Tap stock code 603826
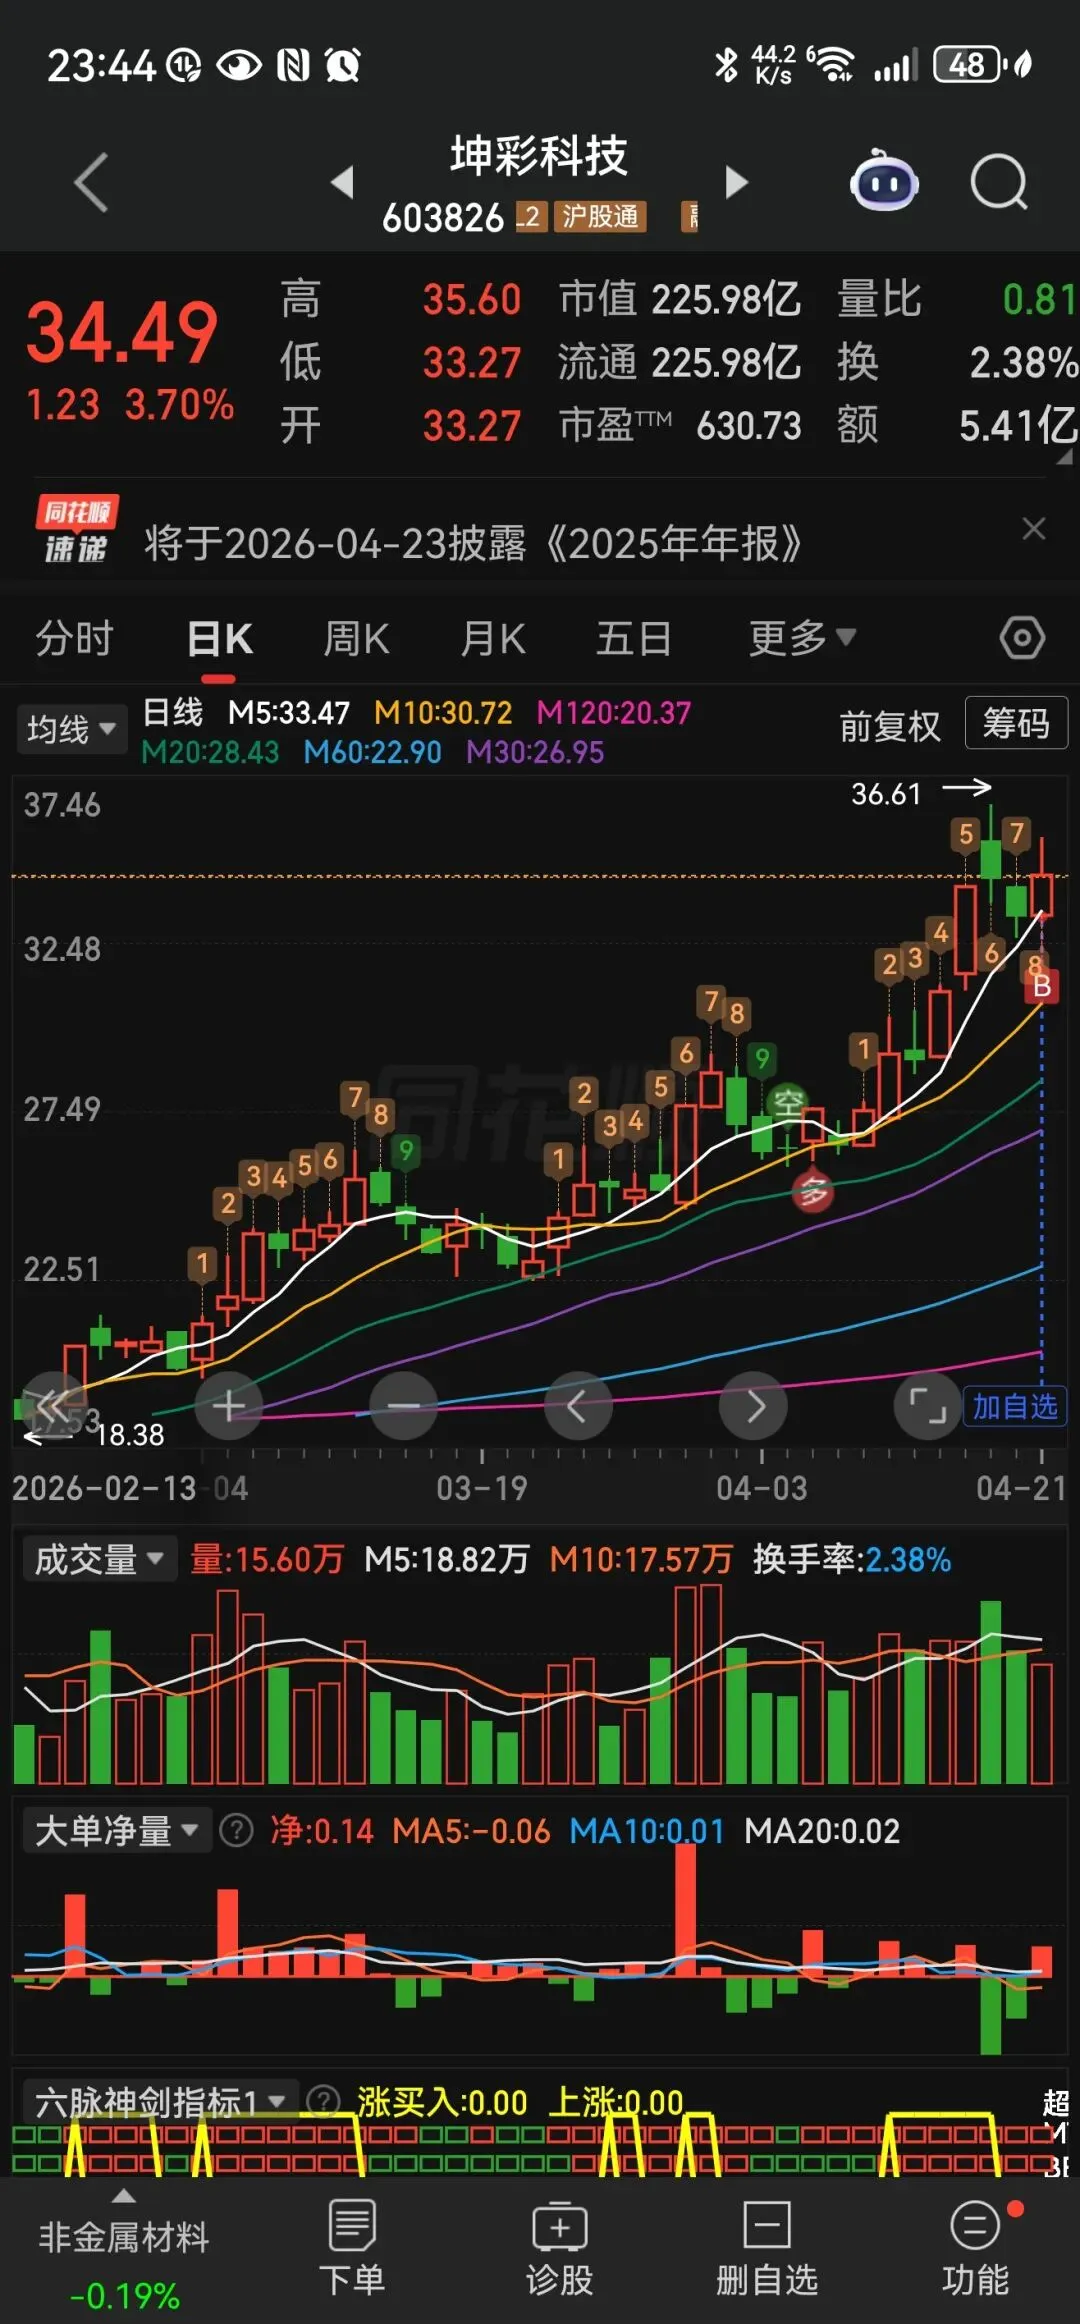 tap(443, 217)
